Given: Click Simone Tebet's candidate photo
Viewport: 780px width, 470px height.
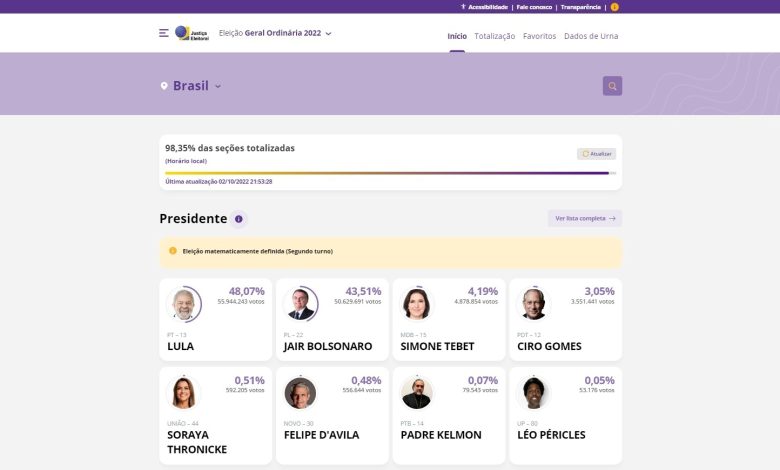Looking at the screenshot, I should pyautogui.click(x=416, y=304).
